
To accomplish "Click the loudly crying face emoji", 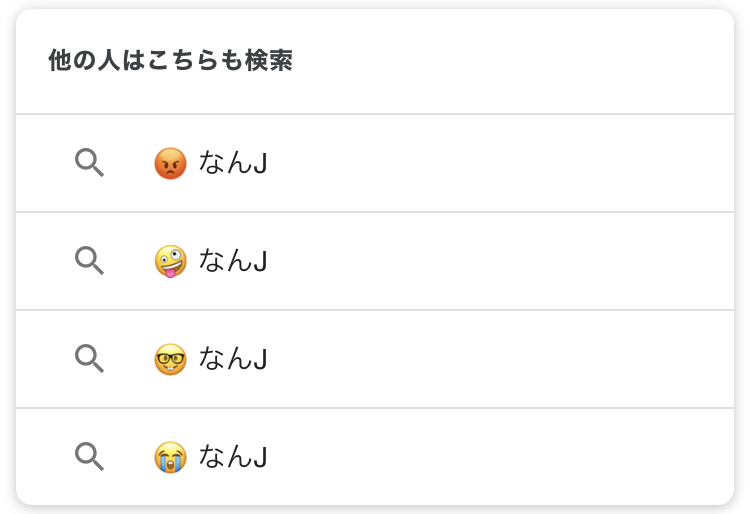I will (x=171, y=457).
